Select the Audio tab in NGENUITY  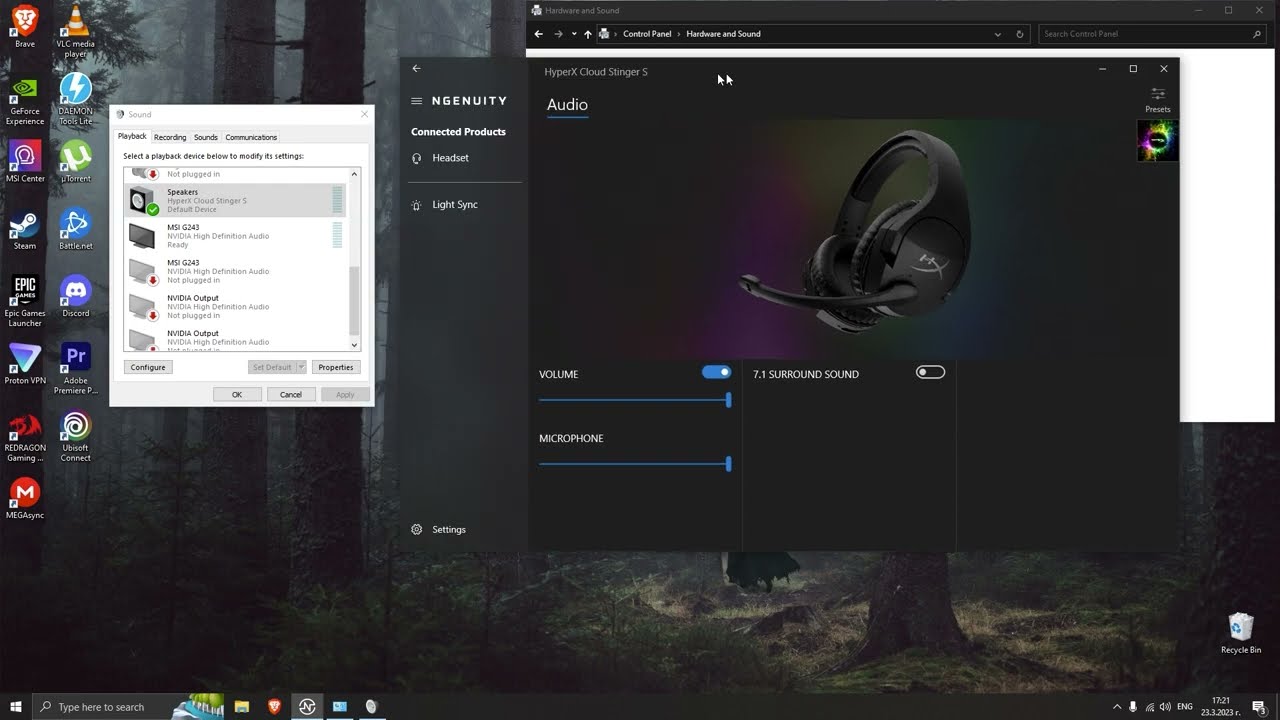(x=567, y=105)
